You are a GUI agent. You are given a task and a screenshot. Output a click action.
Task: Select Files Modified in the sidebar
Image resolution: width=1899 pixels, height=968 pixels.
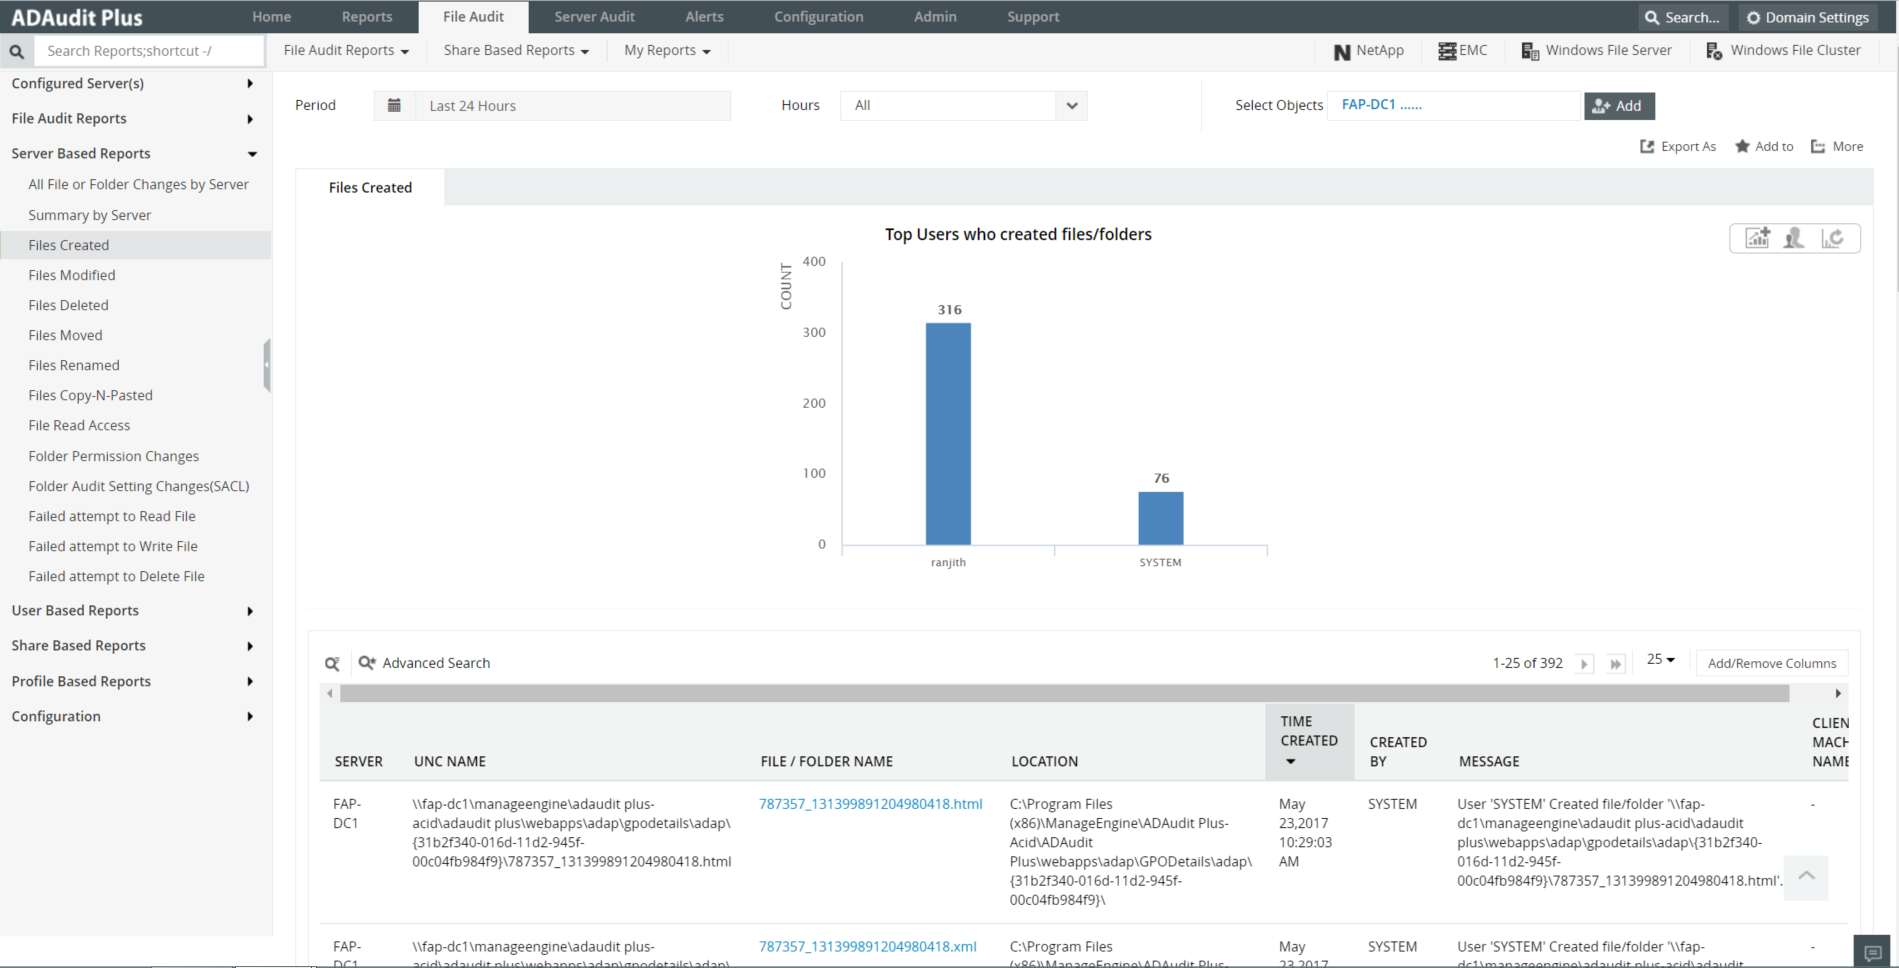(x=72, y=275)
